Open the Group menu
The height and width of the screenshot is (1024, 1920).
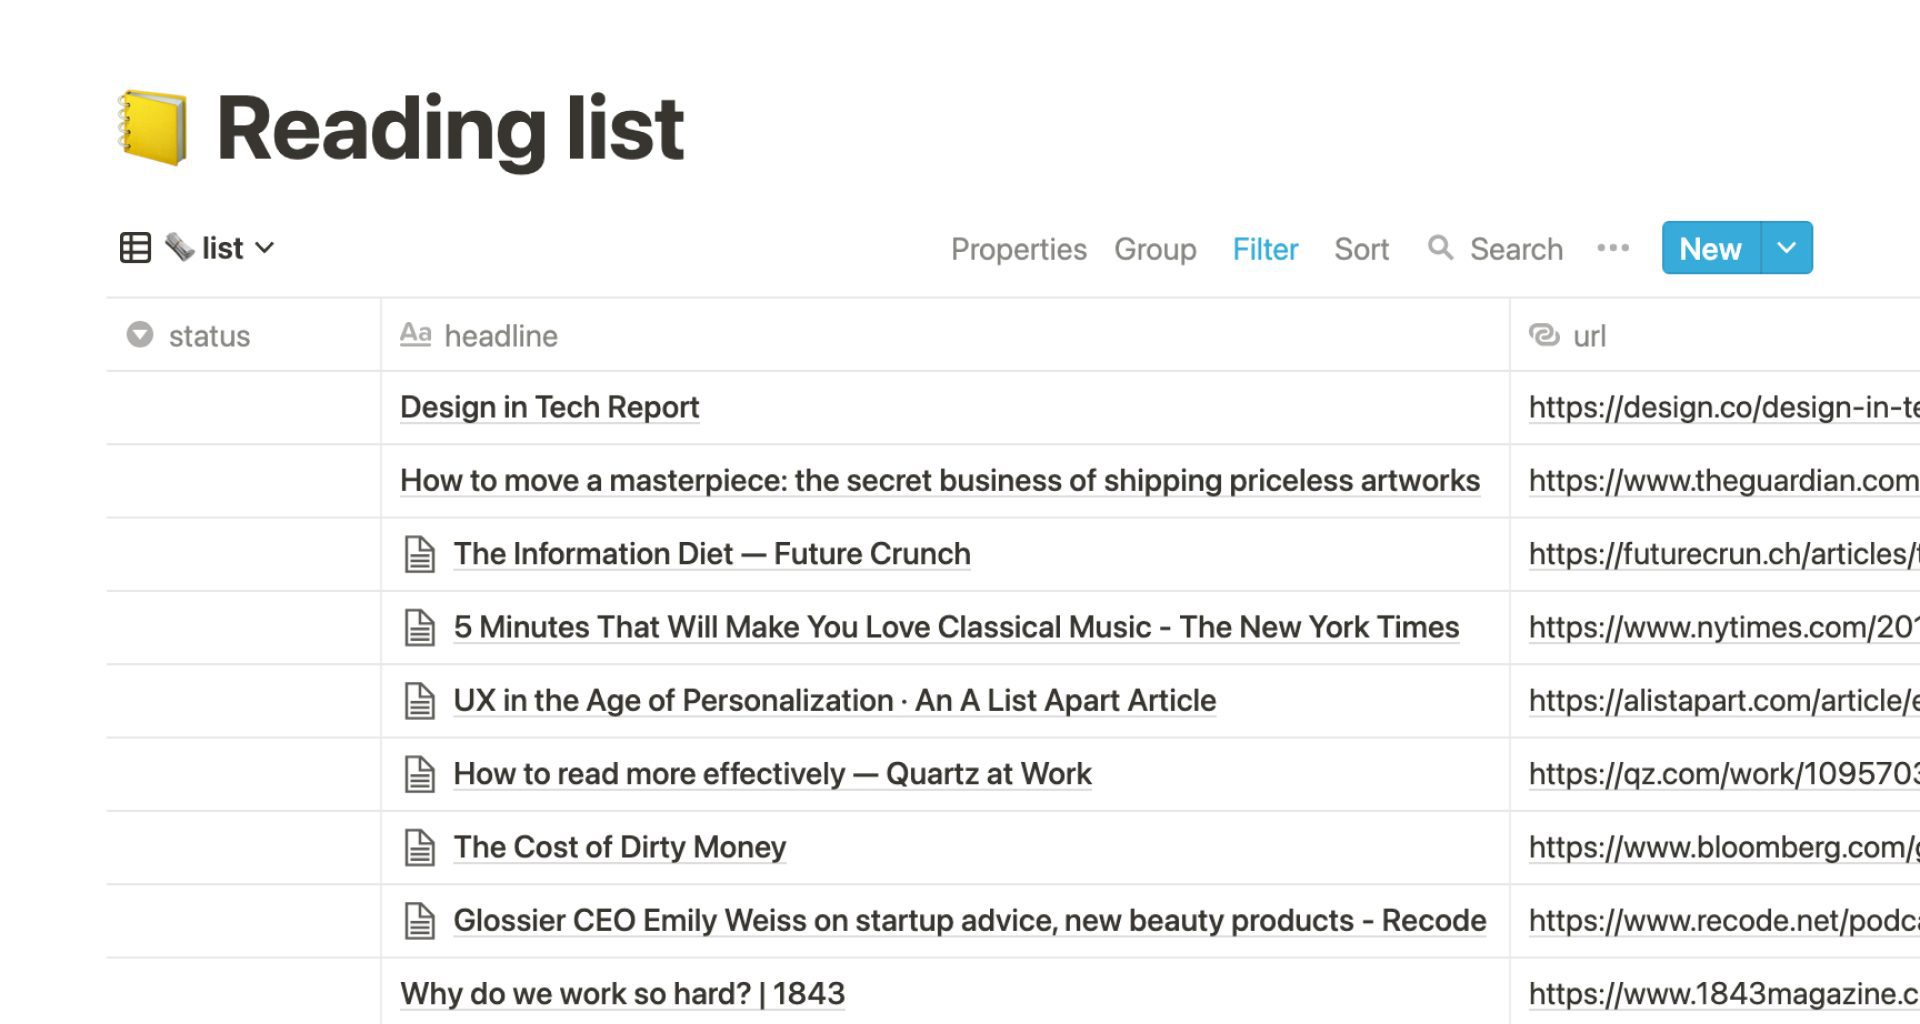[x=1155, y=249]
